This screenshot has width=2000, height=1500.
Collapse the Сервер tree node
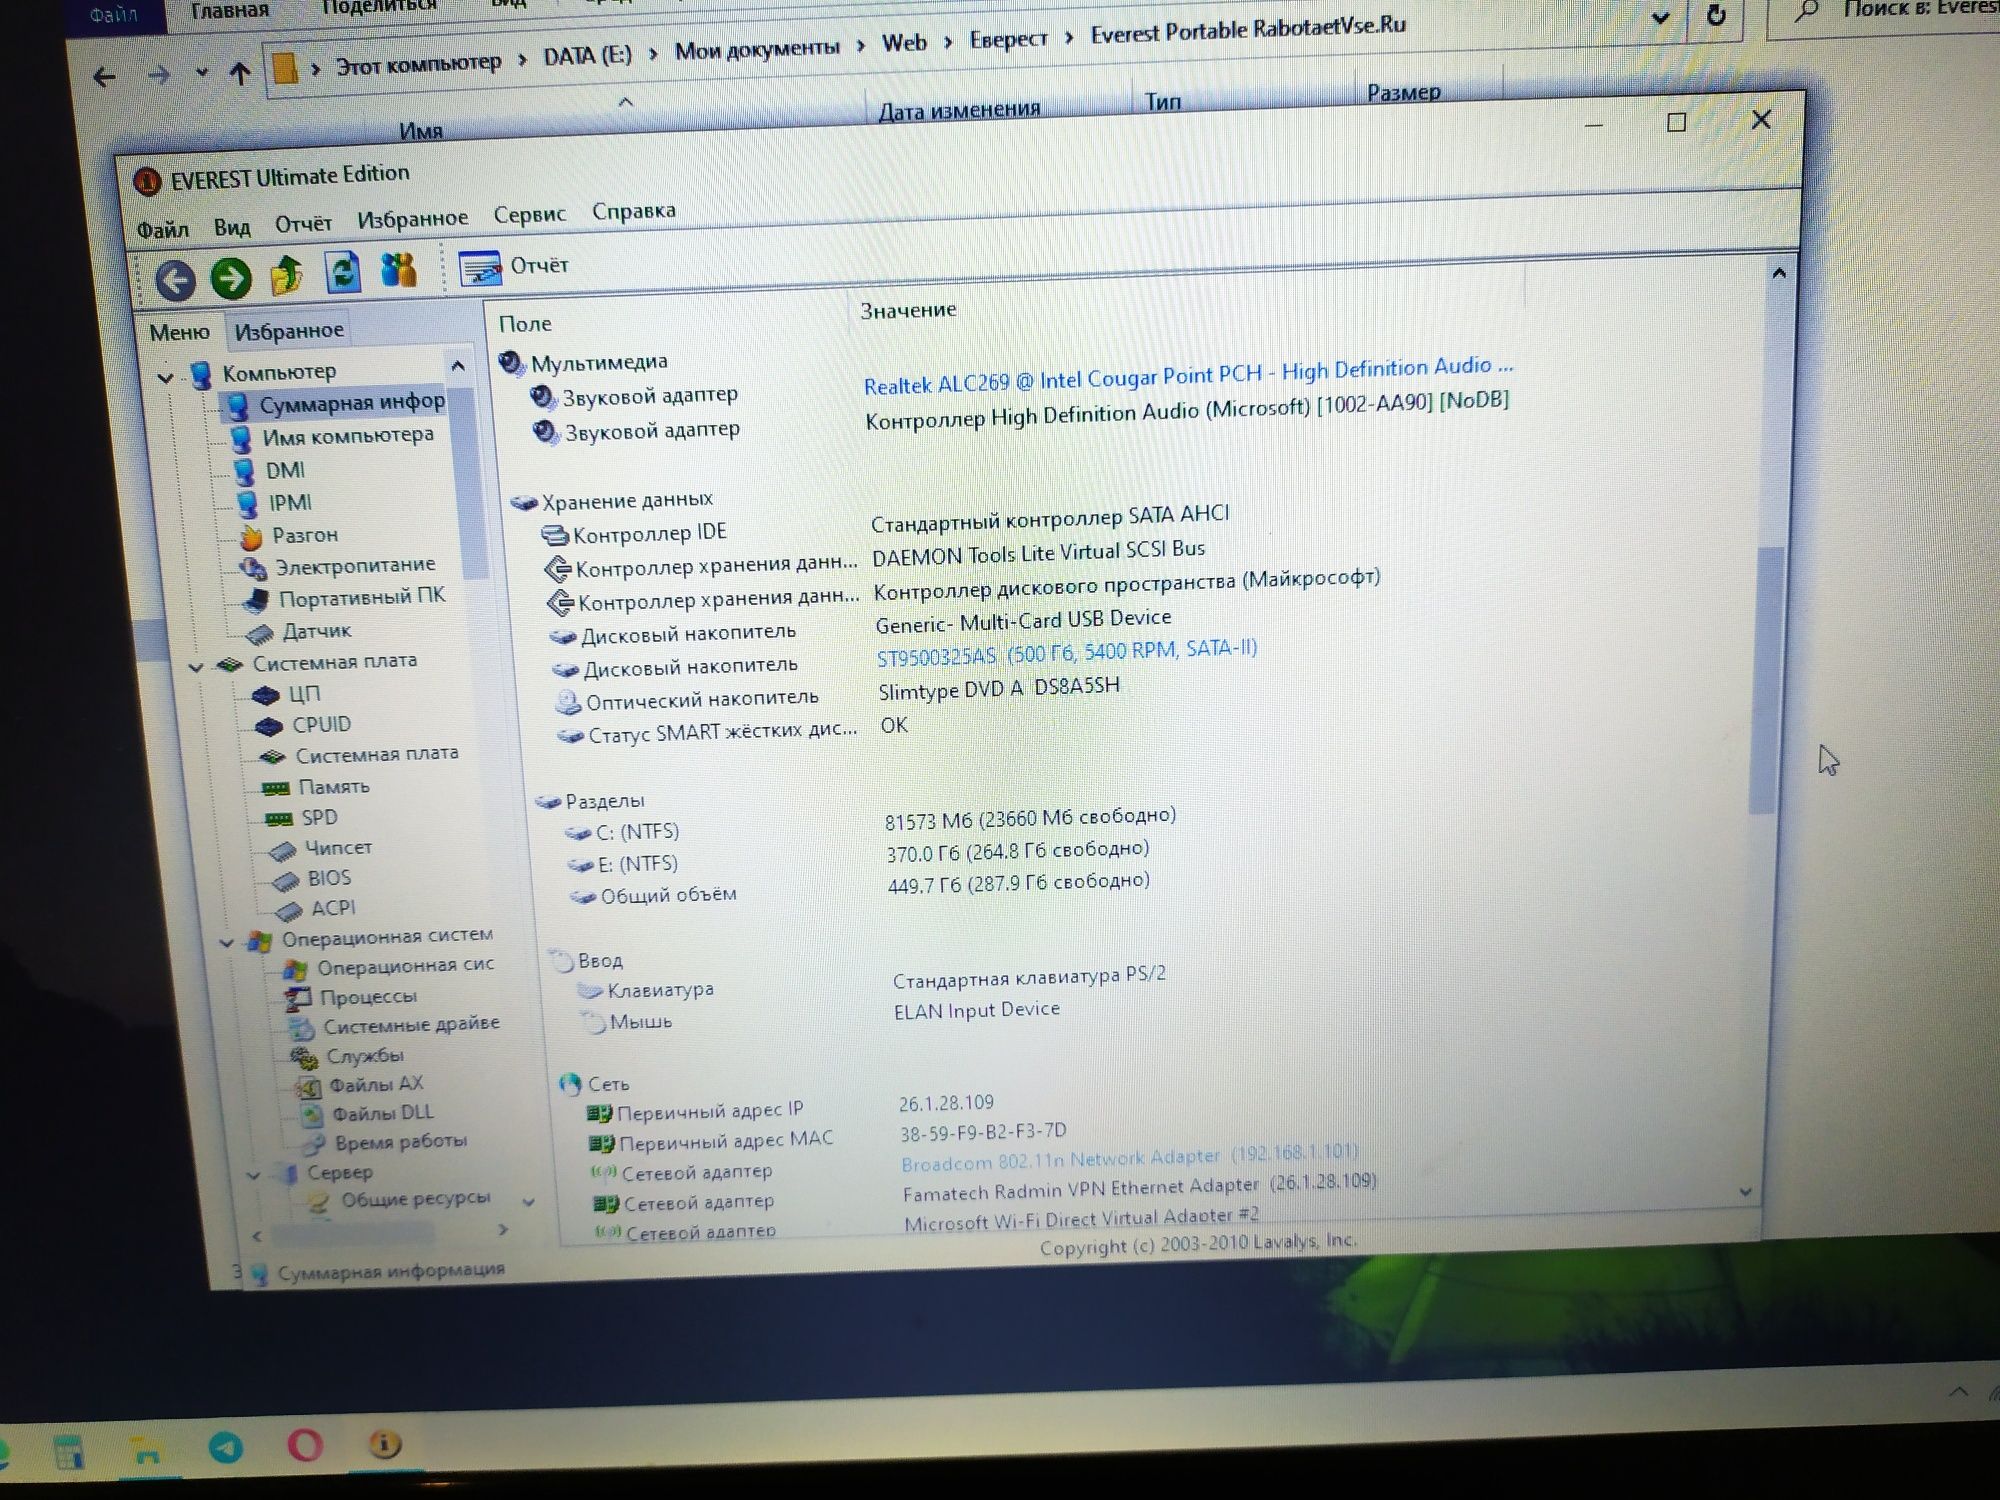(253, 1176)
